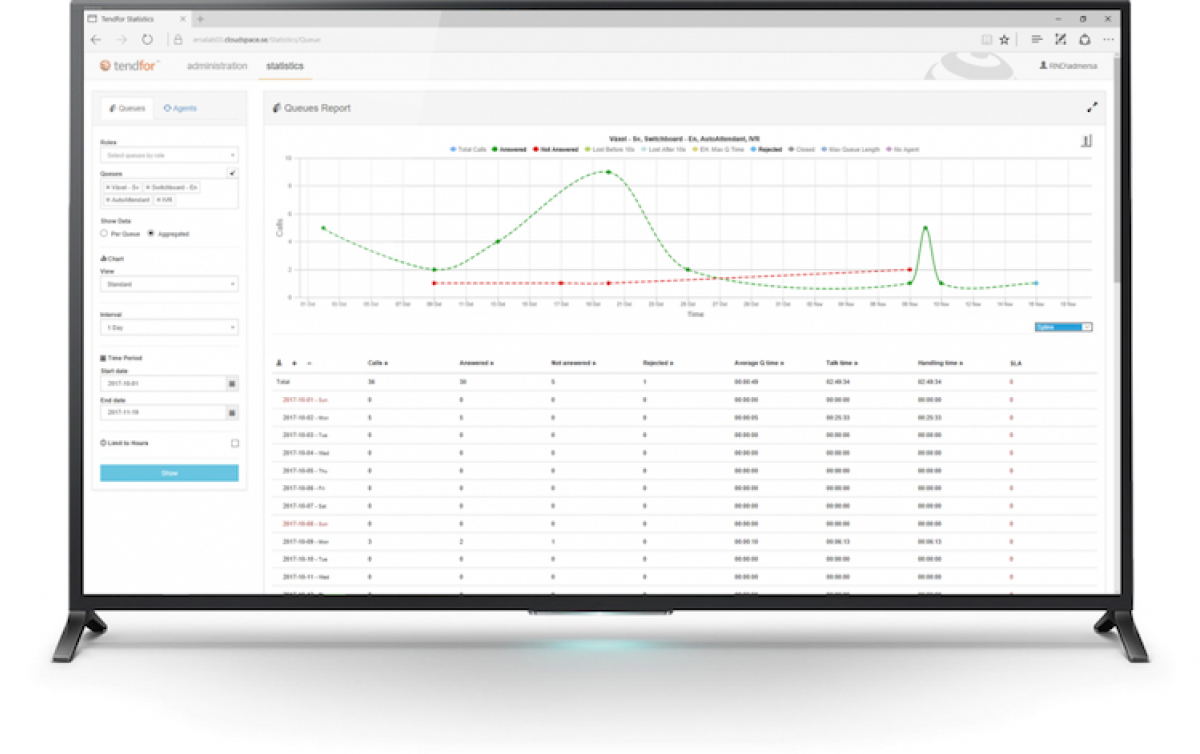This screenshot has width=1200, height=754.
Task: Collapse table rows with minus icon
Action: [309, 363]
